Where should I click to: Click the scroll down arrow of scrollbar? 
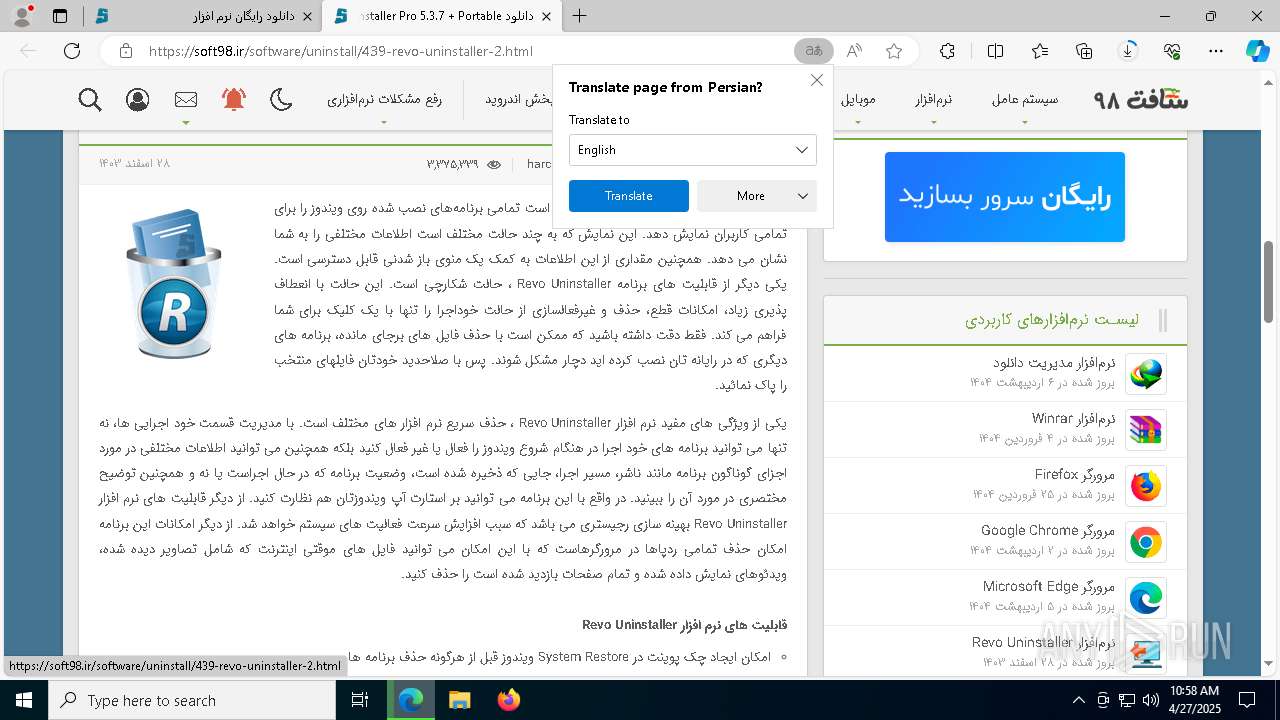coord(1270,663)
